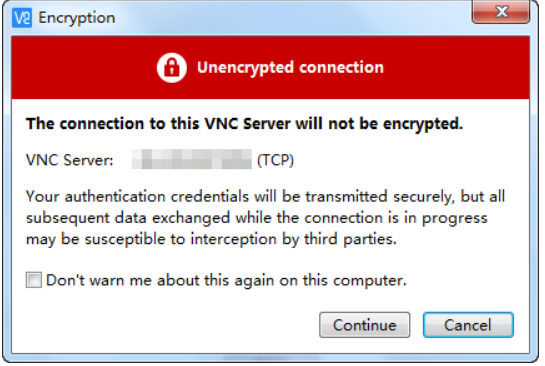Click the padlock icon in red banner

[172, 67]
